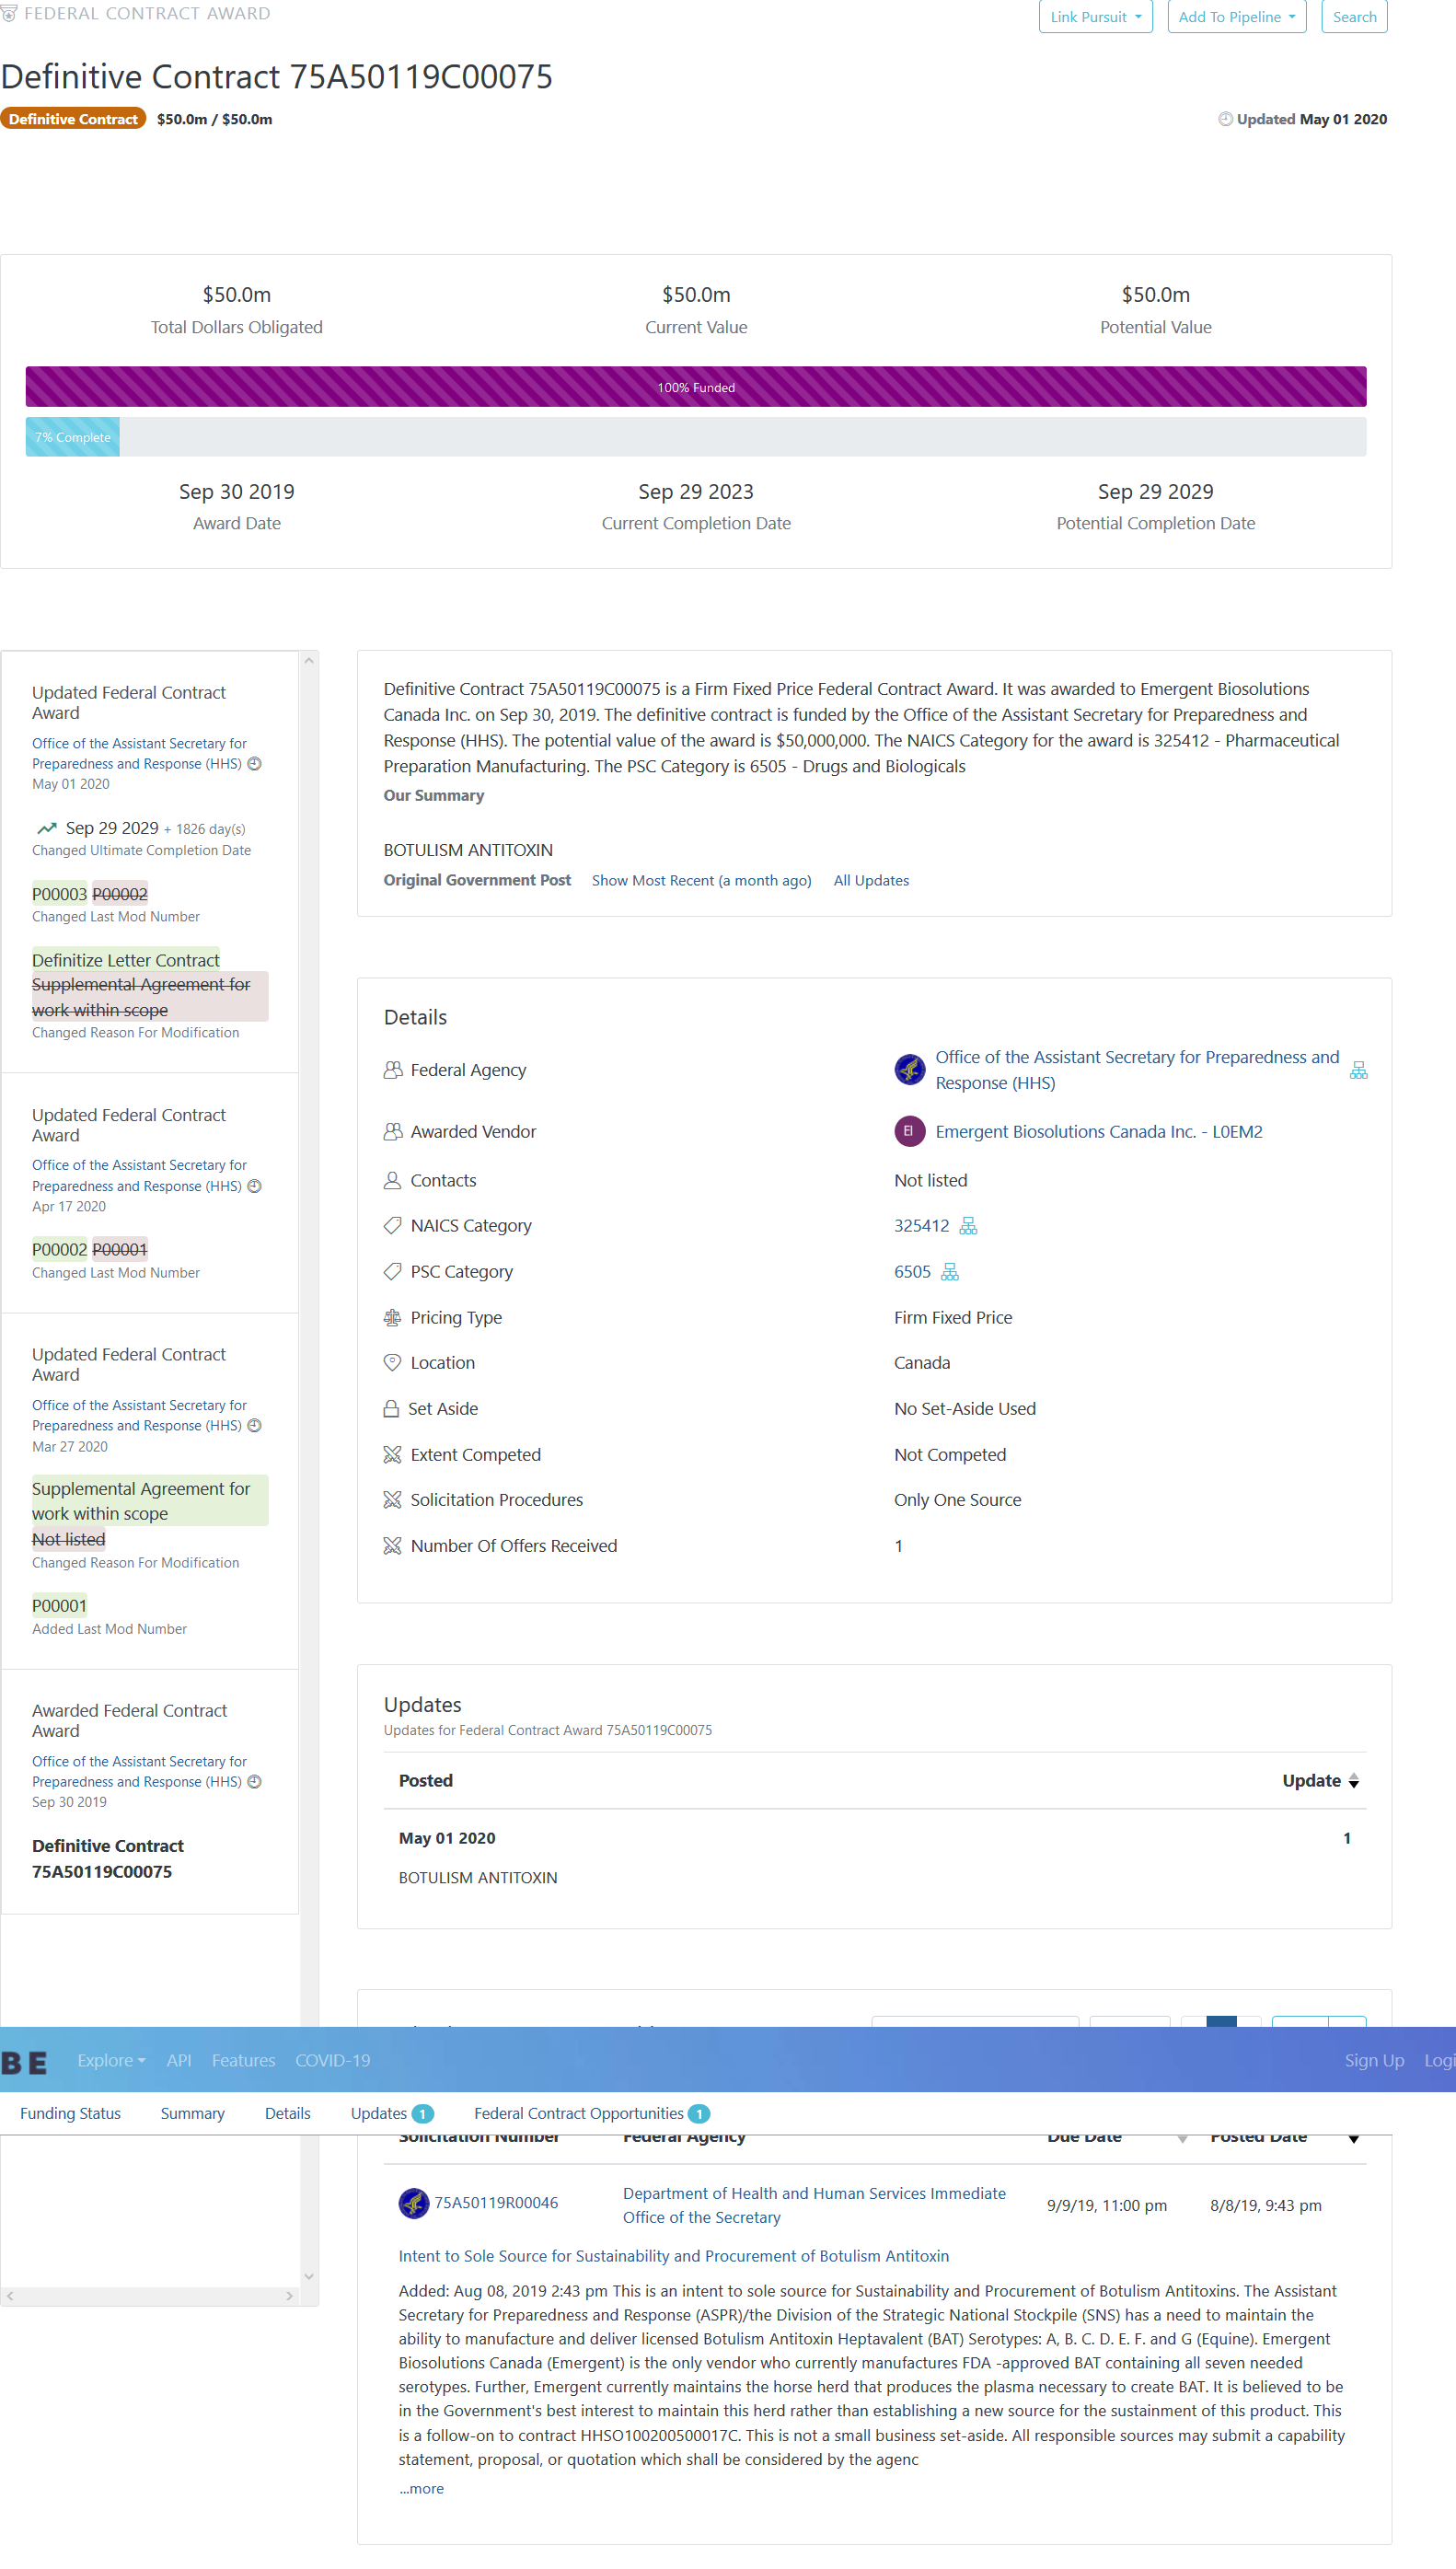Sort opportunities by Due Date arrow
Screen dimensions: 1456x2569
1182,2139
